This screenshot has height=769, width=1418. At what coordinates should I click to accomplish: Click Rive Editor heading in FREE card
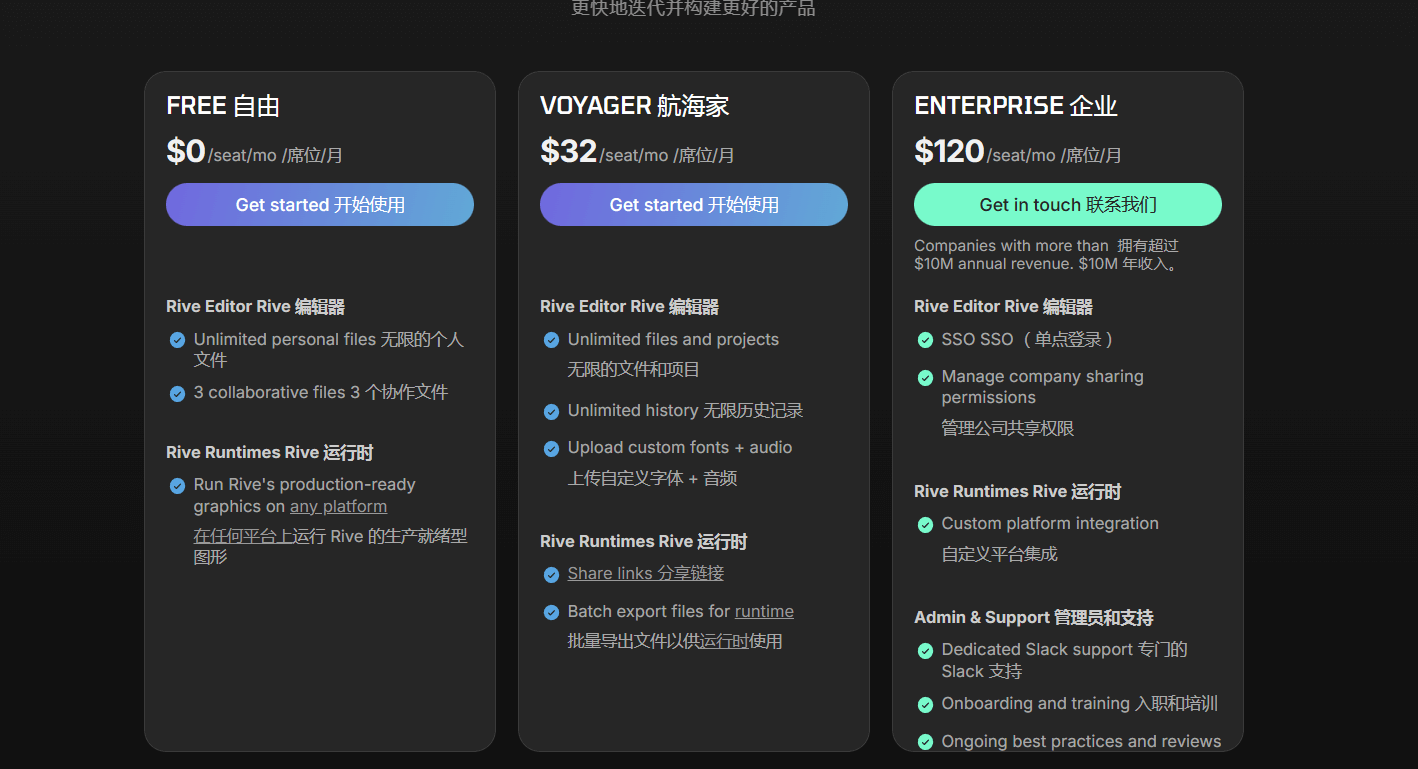coord(255,307)
